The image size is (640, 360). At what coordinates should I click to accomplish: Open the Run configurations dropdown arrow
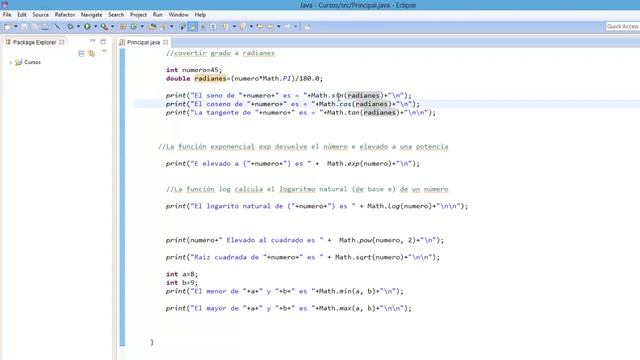click(96, 27)
